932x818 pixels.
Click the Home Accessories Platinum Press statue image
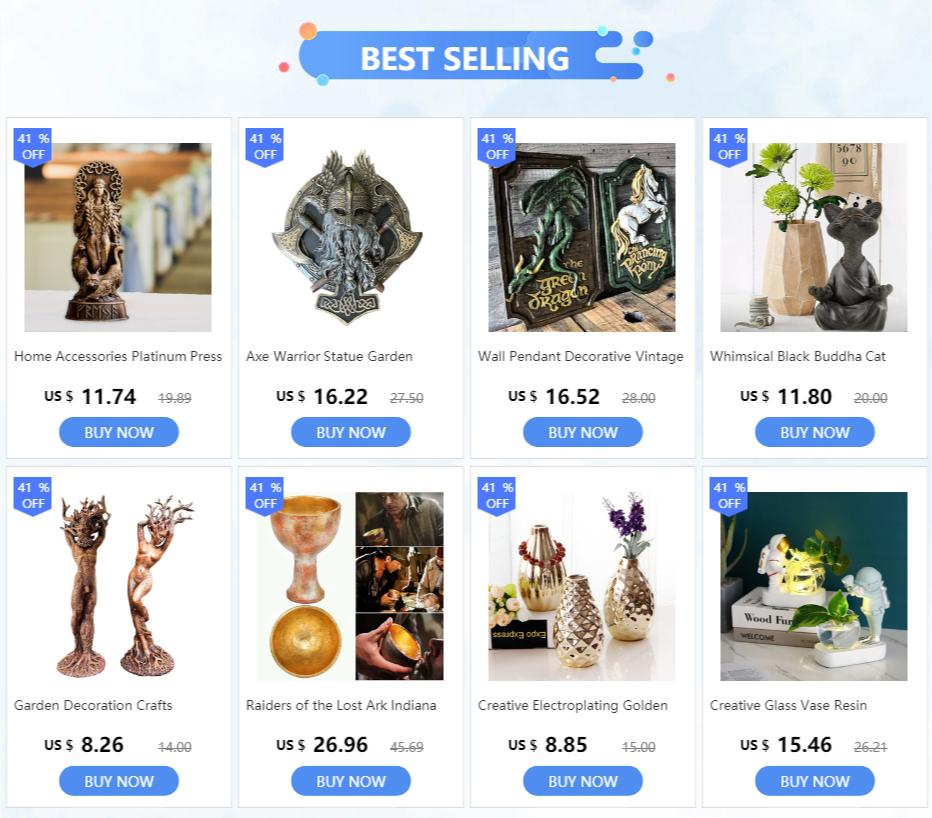118,237
